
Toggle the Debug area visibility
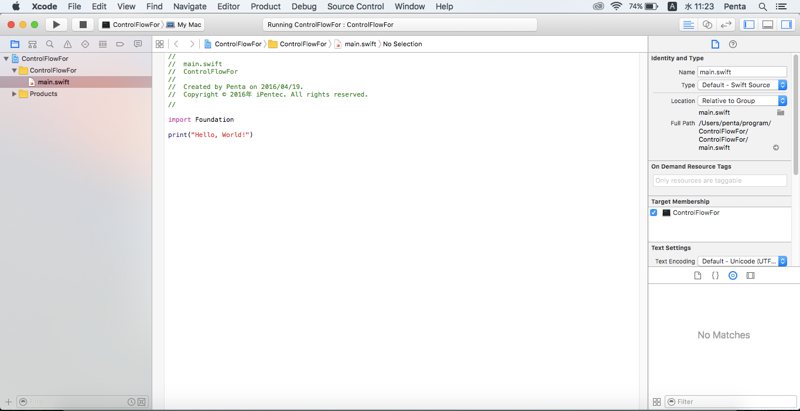[x=767, y=24]
